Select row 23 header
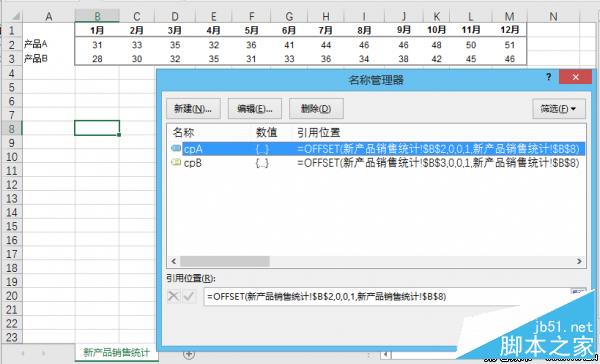Screen dimensions: 600x364 click(x=11, y=337)
